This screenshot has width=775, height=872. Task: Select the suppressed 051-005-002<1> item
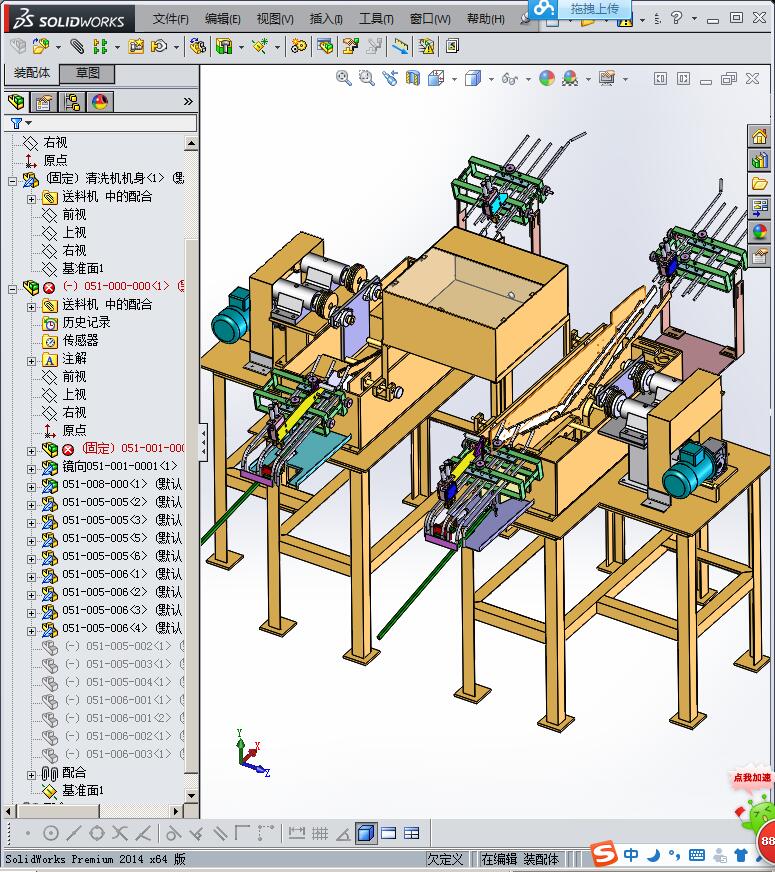[118, 646]
